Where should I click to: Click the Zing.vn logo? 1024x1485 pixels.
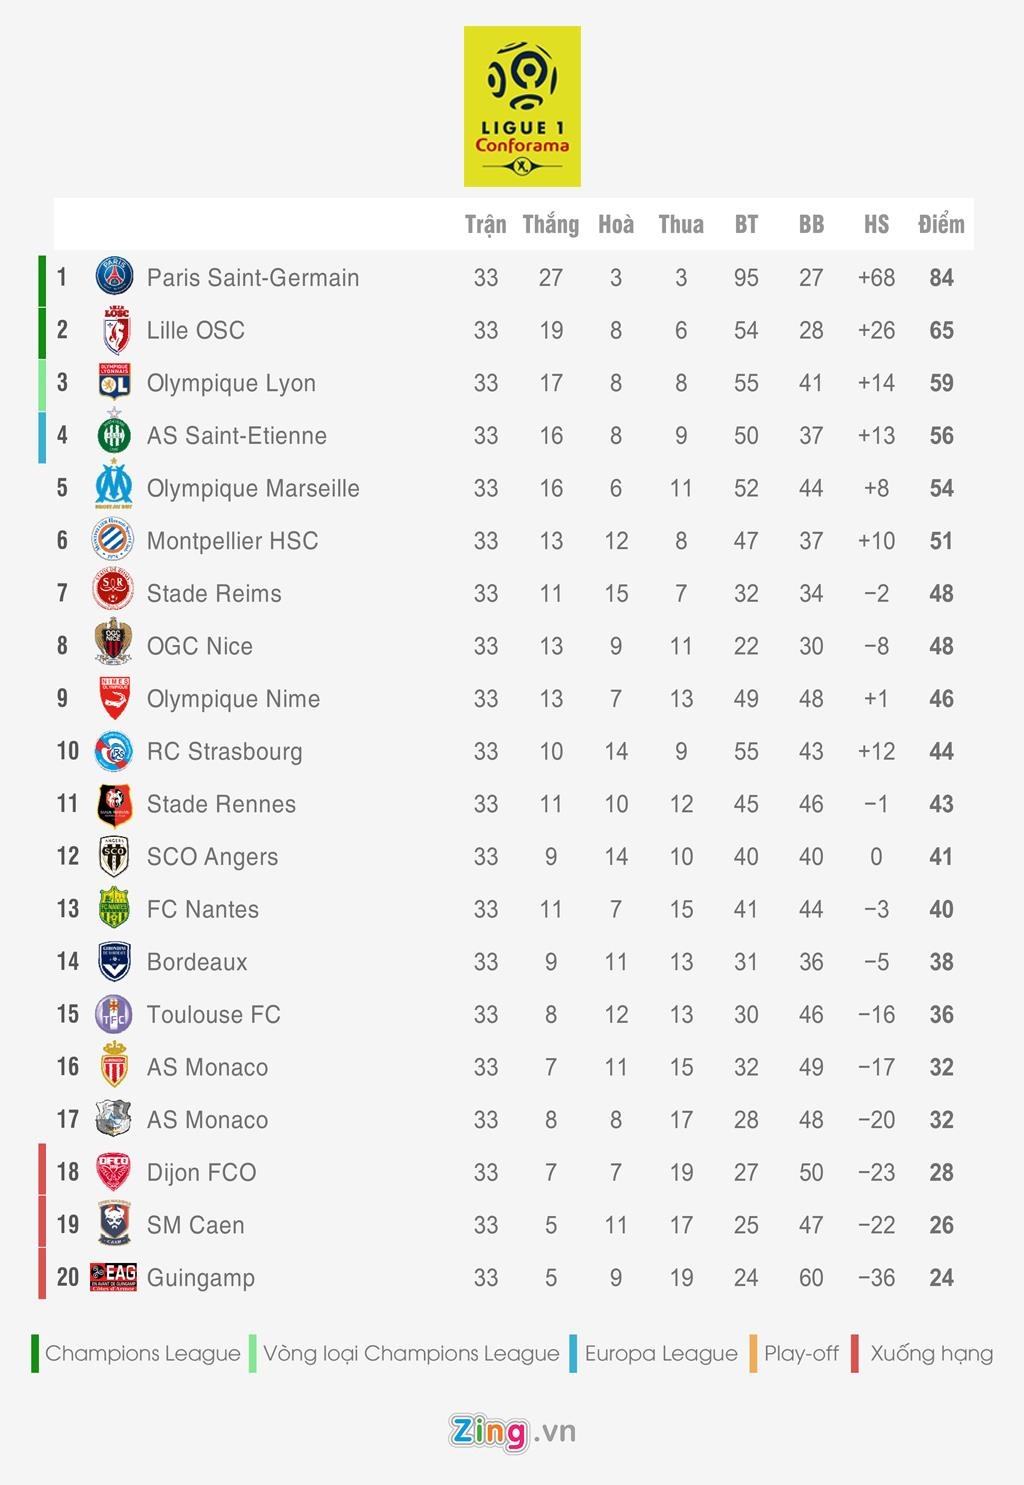click(x=512, y=1431)
